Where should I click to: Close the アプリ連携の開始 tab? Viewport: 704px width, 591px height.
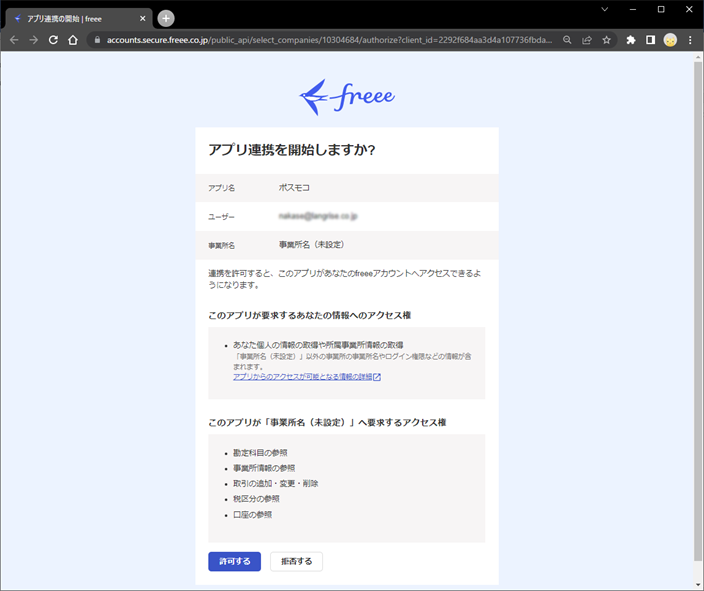142,18
